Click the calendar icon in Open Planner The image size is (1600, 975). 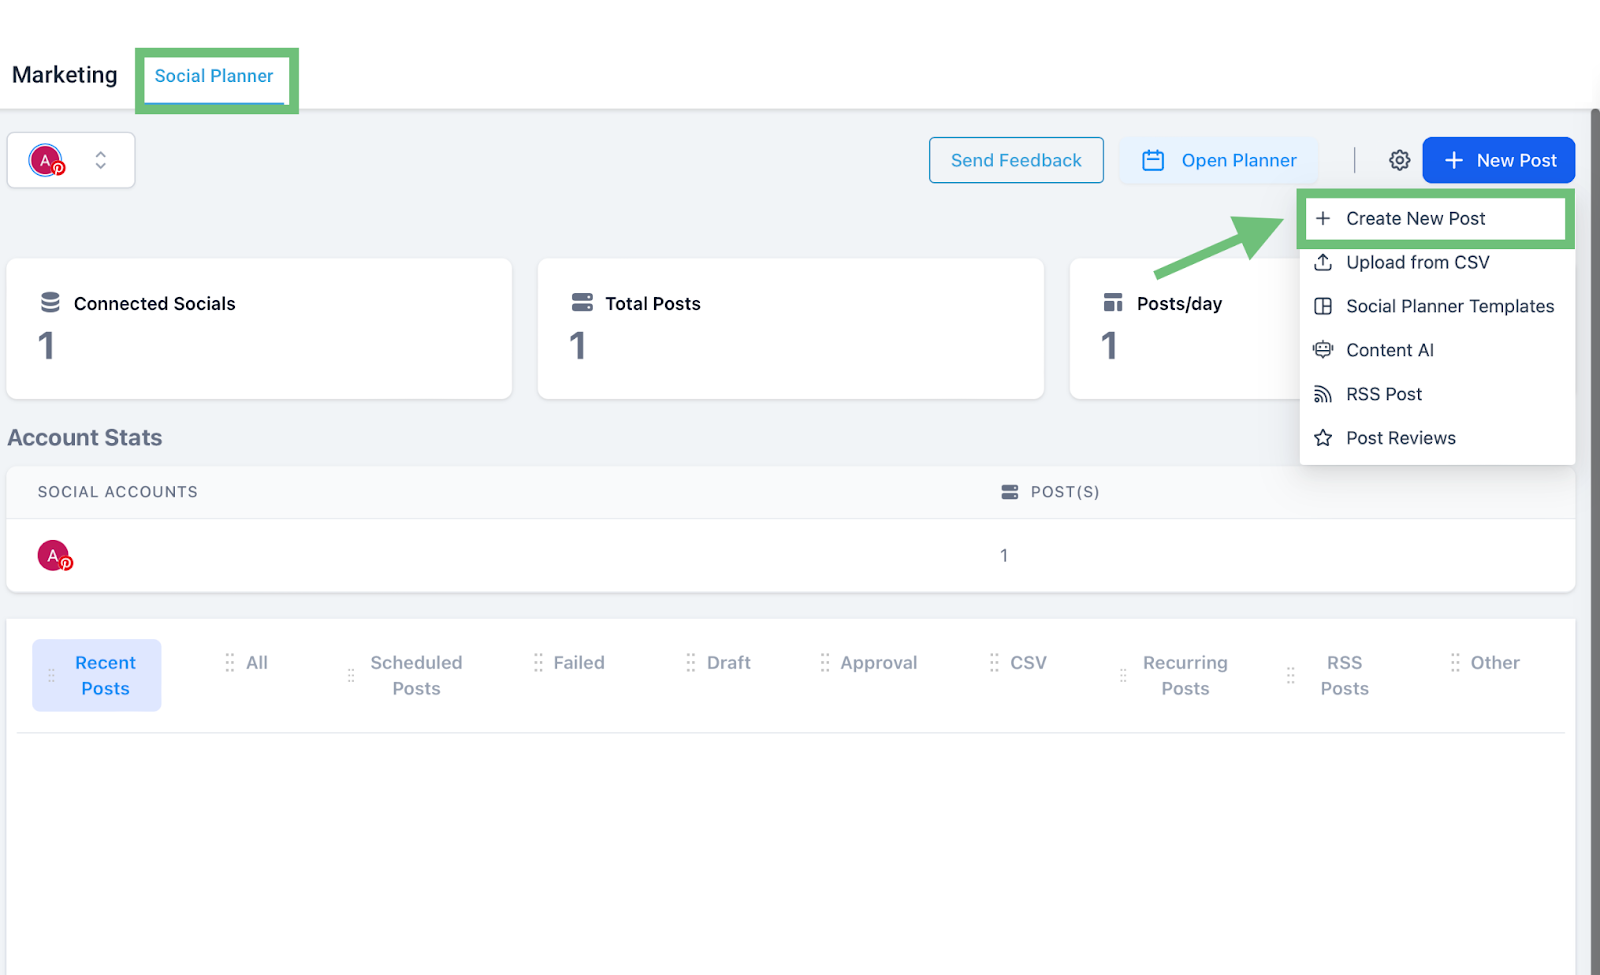(1153, 160)
